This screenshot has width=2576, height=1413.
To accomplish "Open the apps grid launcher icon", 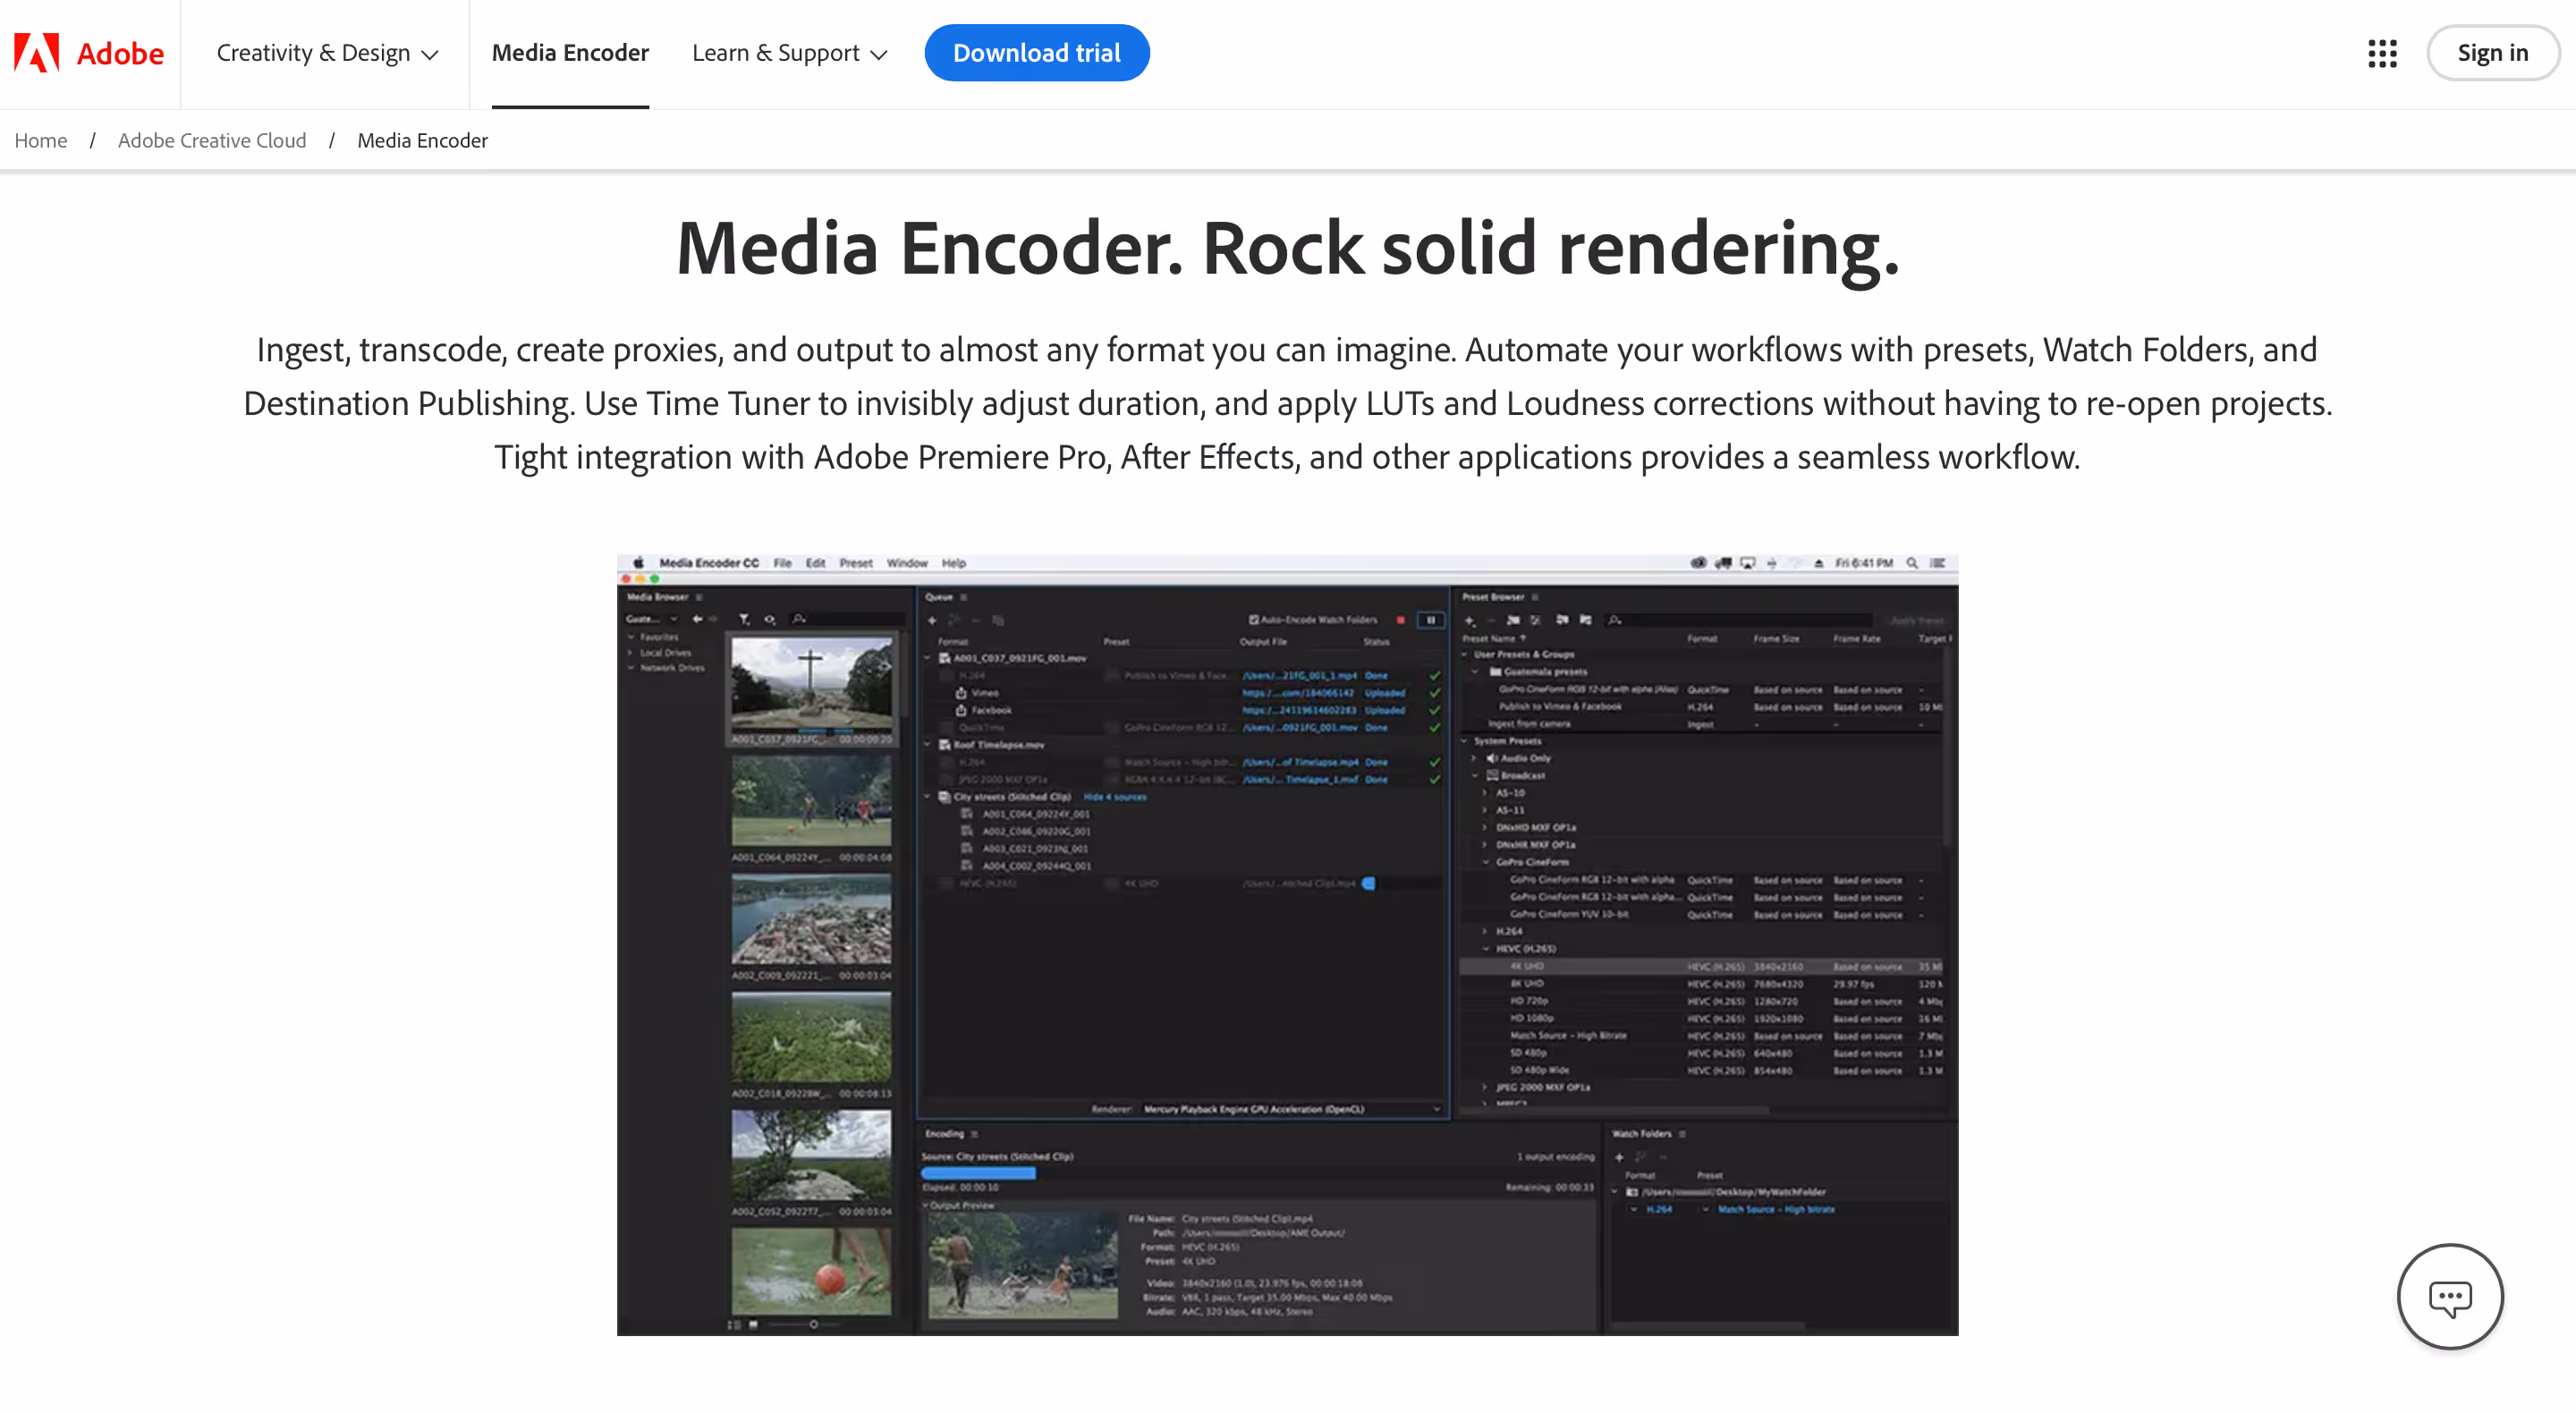I will [2382, 53].
